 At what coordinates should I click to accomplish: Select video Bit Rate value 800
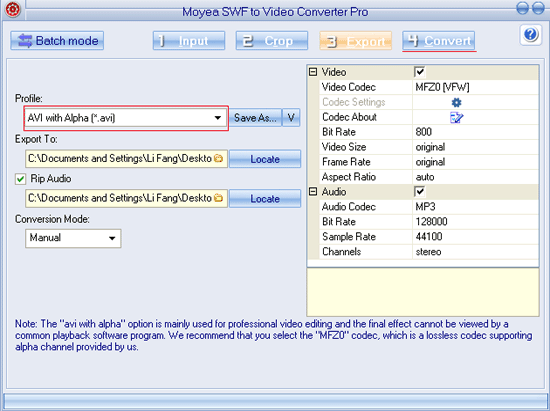point(475,132)
